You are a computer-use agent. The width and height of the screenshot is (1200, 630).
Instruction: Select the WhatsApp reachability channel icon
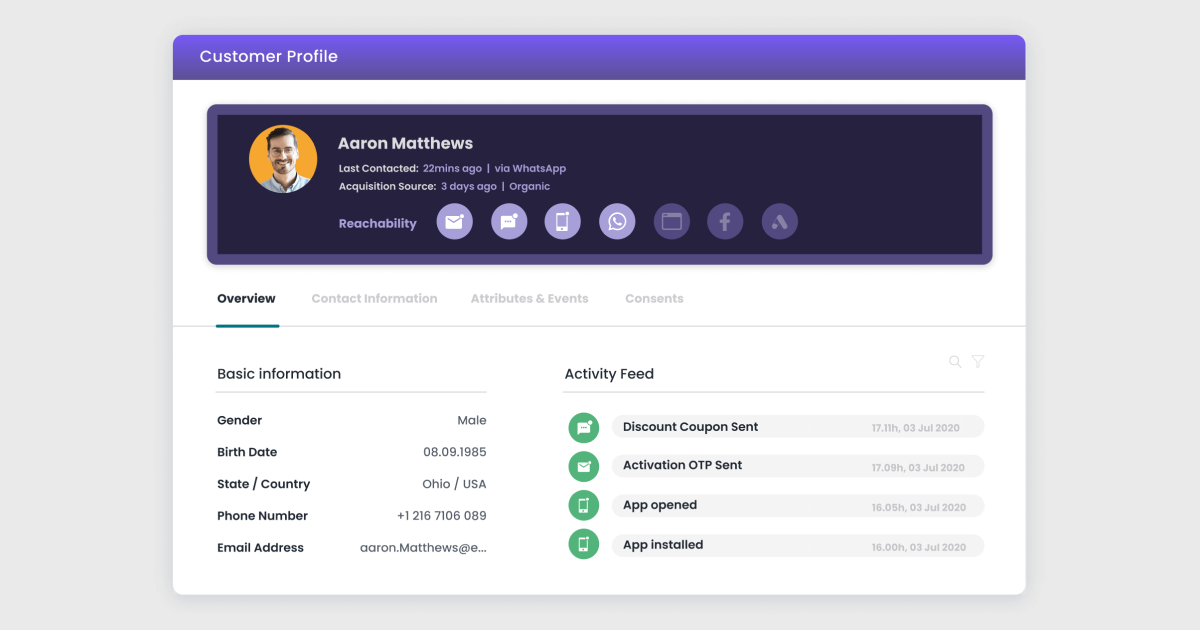pos(617,221)
